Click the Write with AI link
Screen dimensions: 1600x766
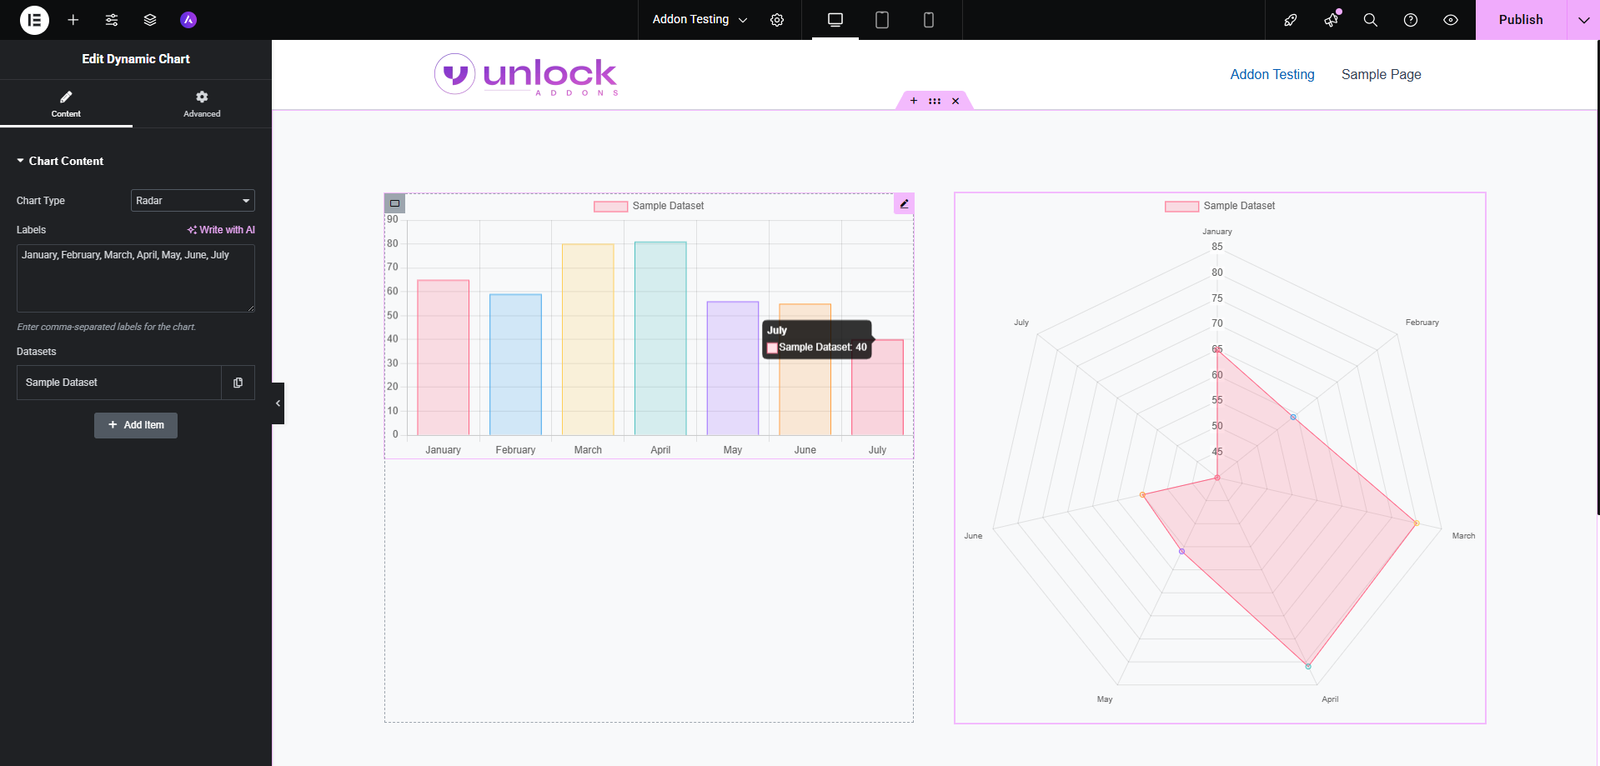pos(221,230)
